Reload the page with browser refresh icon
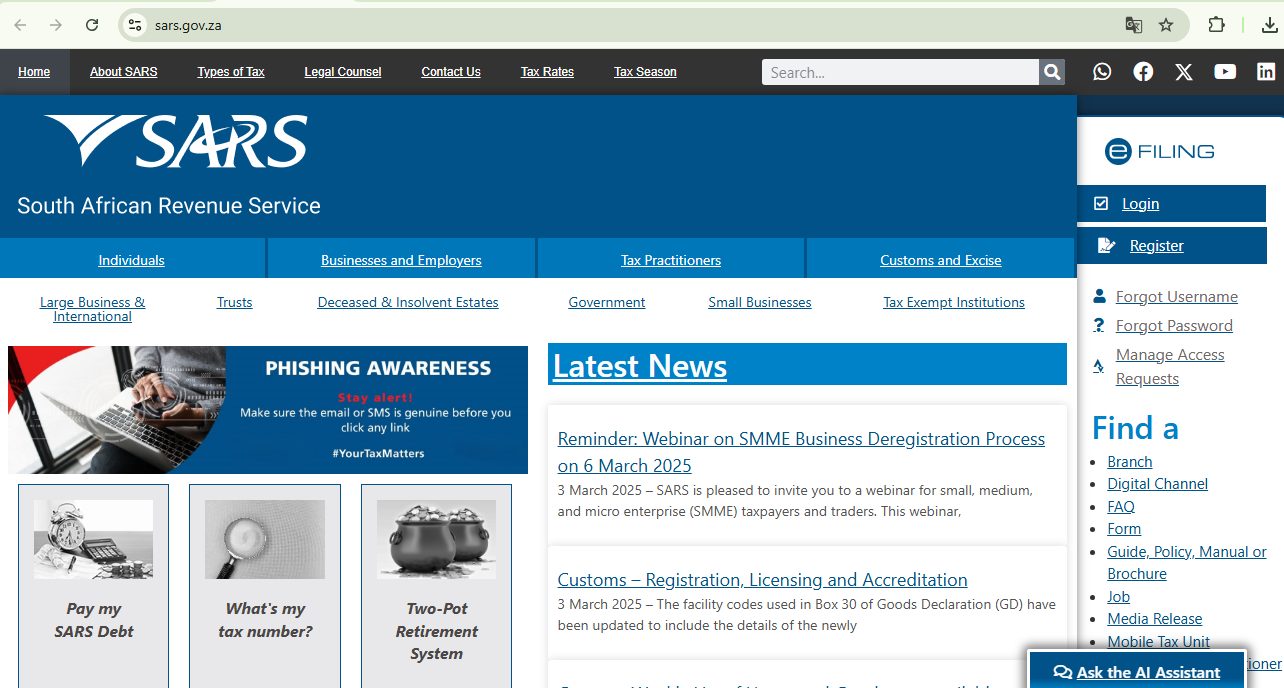 pos(92,25)
